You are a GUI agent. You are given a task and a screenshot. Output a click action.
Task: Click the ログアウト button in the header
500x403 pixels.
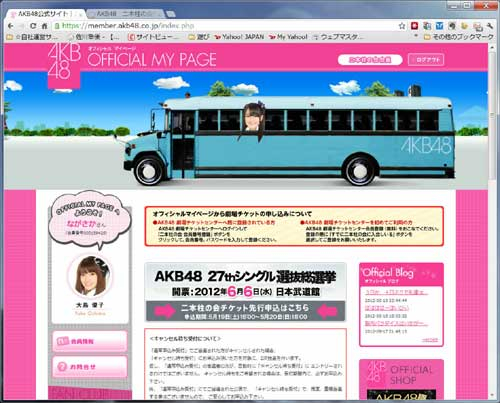tap(426, 60)
